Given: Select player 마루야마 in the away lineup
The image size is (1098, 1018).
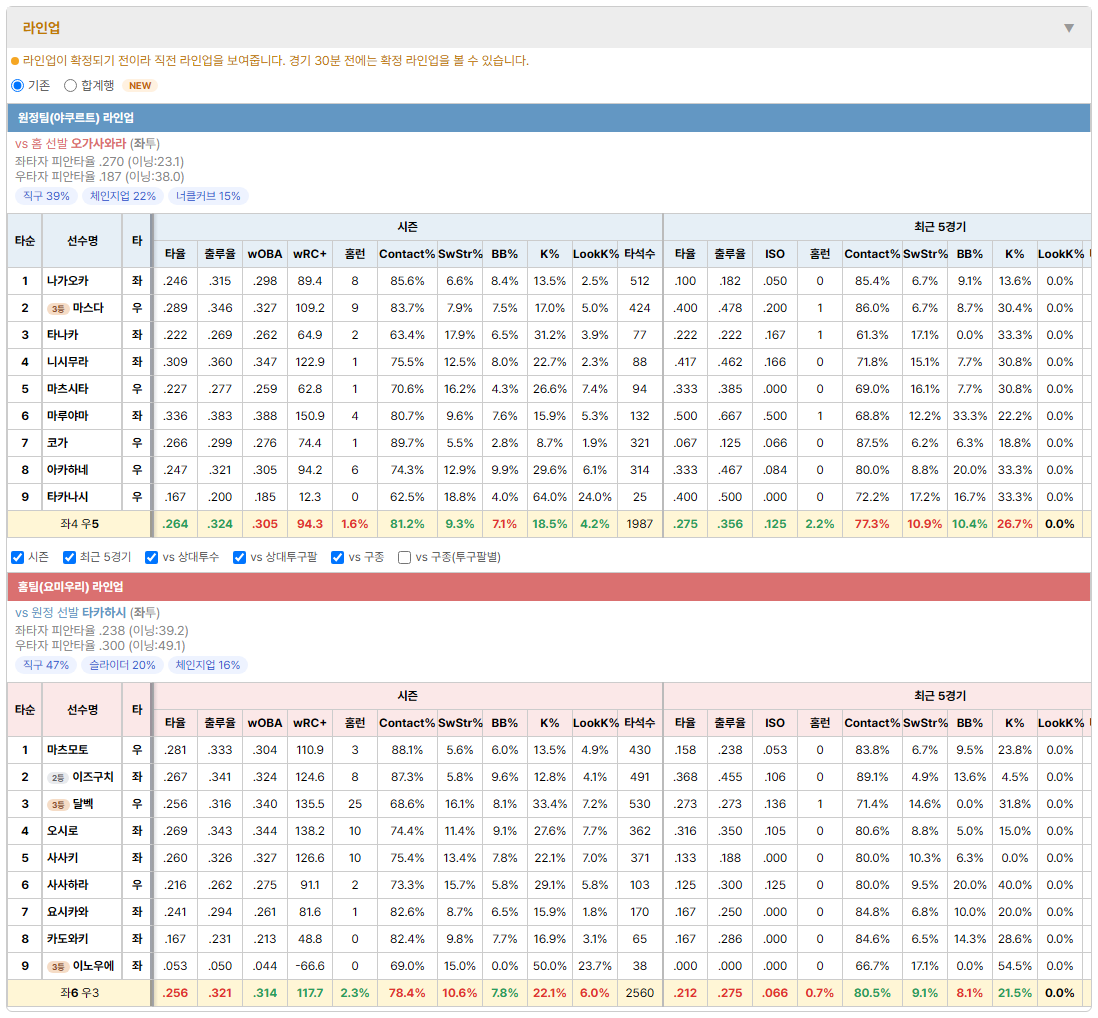Looking at the screenshot, I should 68,416.
